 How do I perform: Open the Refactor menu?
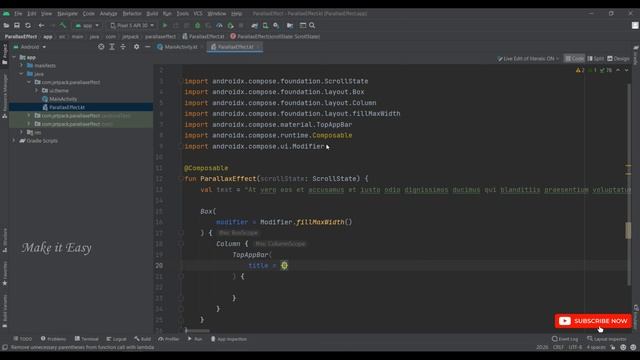(x=132, y=13)
